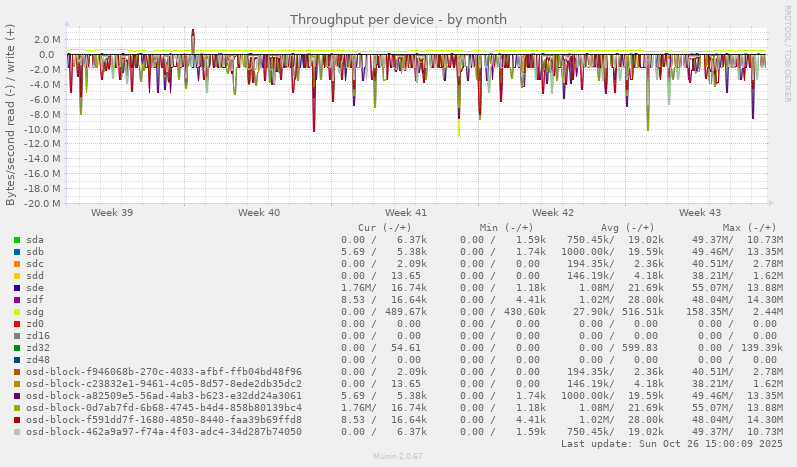This screenshot has width=797, height=467.
Task: Click the osd-block-f946068b legend entry
Action: (x=163, y=372)
